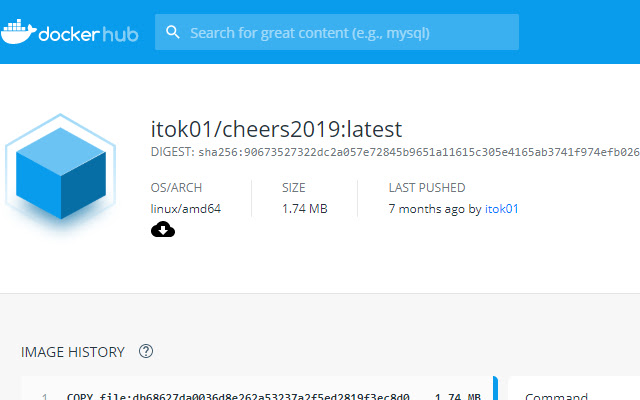
Task: Click the Command panel heading
Action: 556,396
